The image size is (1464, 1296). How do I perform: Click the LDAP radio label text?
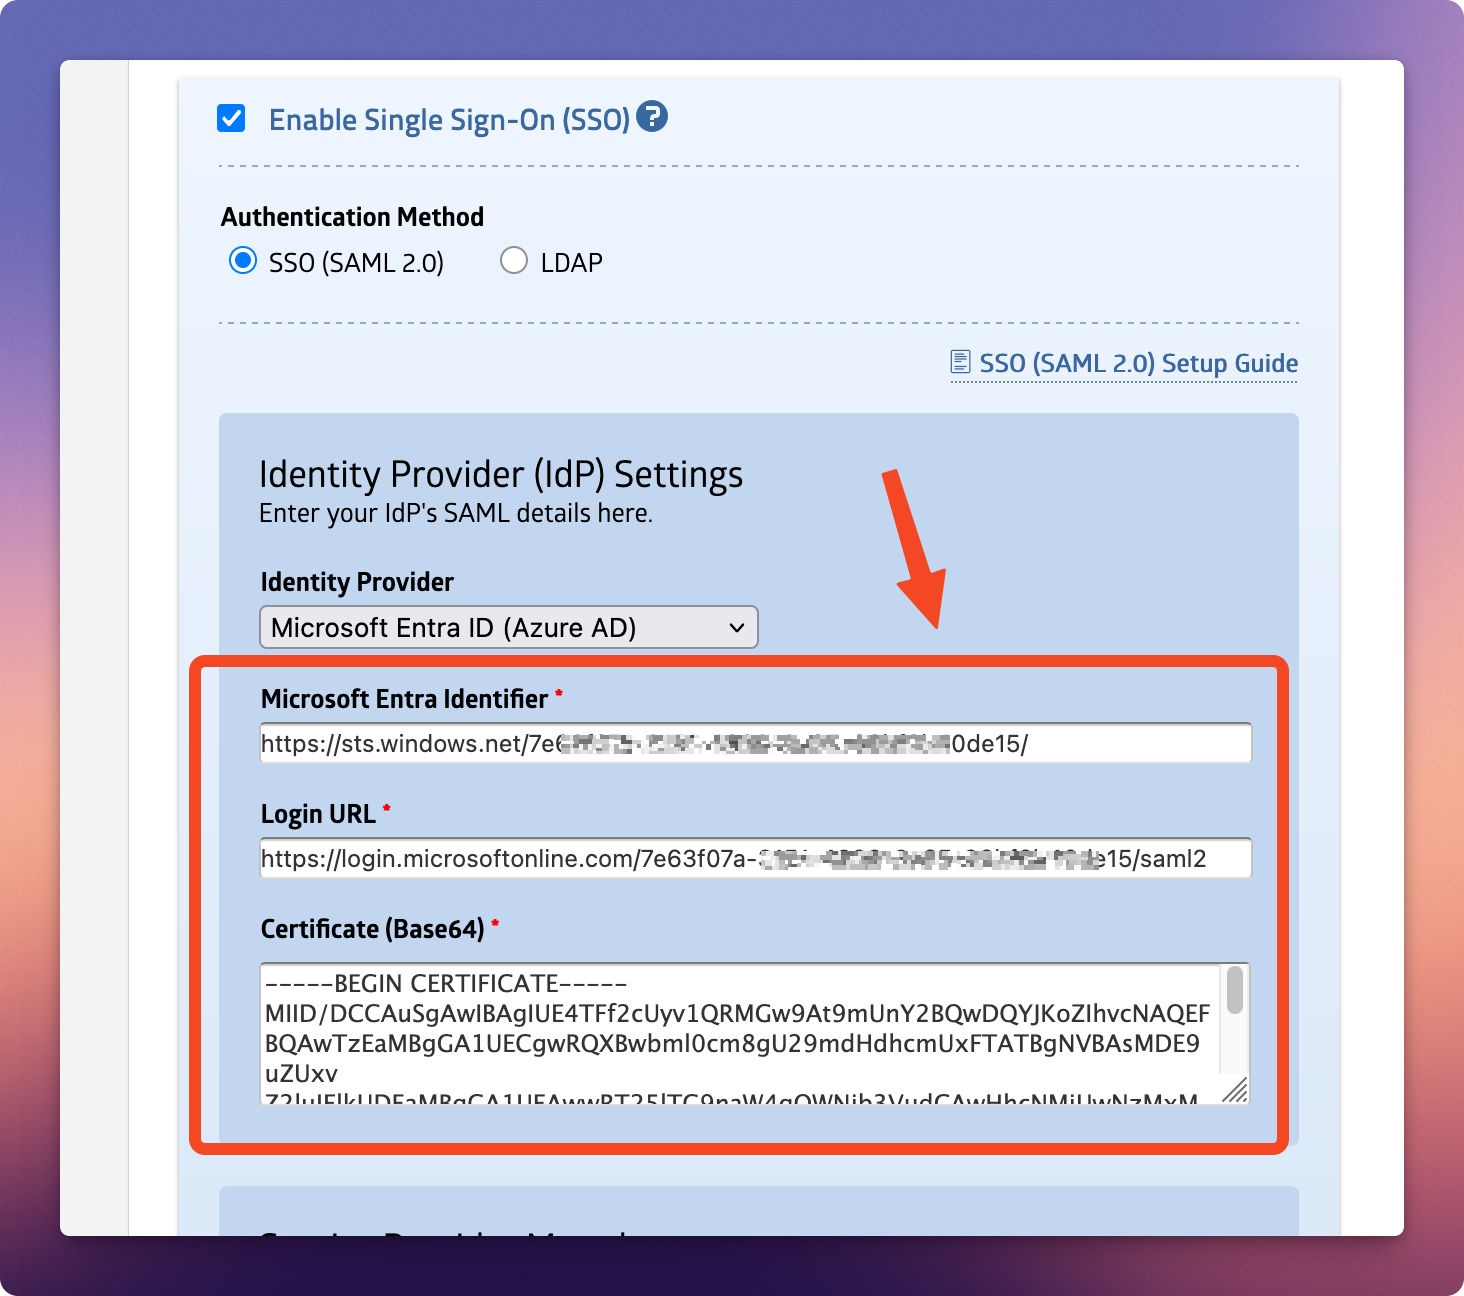(x=572, y=263)
